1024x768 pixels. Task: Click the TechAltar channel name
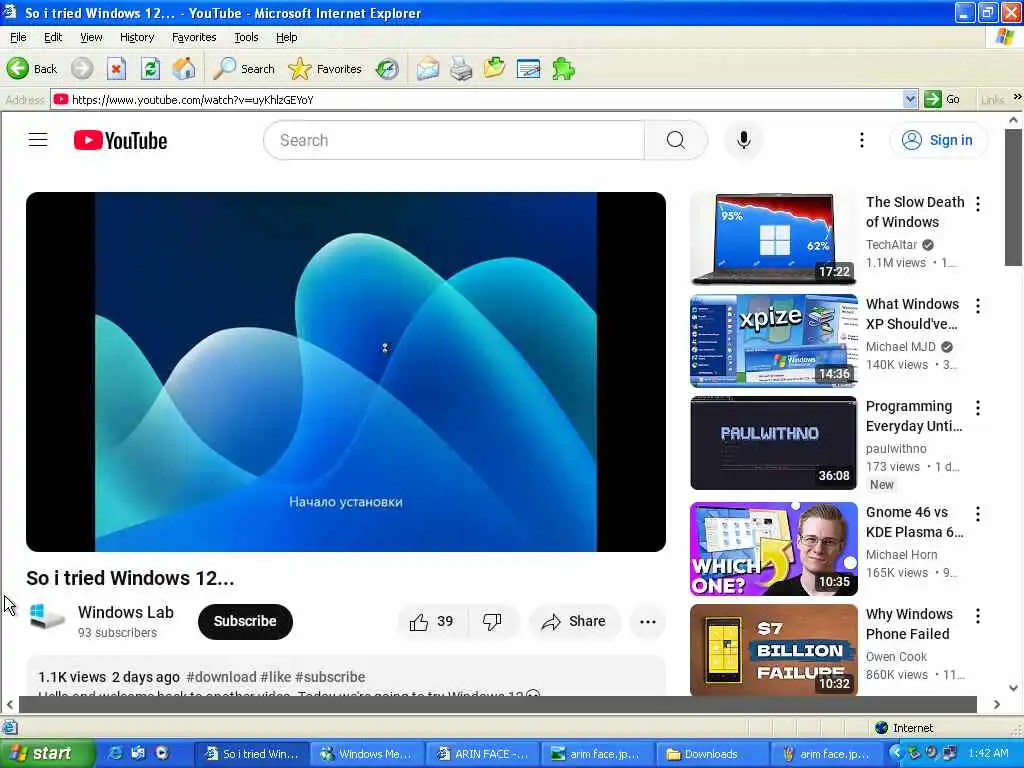point(891,244)
